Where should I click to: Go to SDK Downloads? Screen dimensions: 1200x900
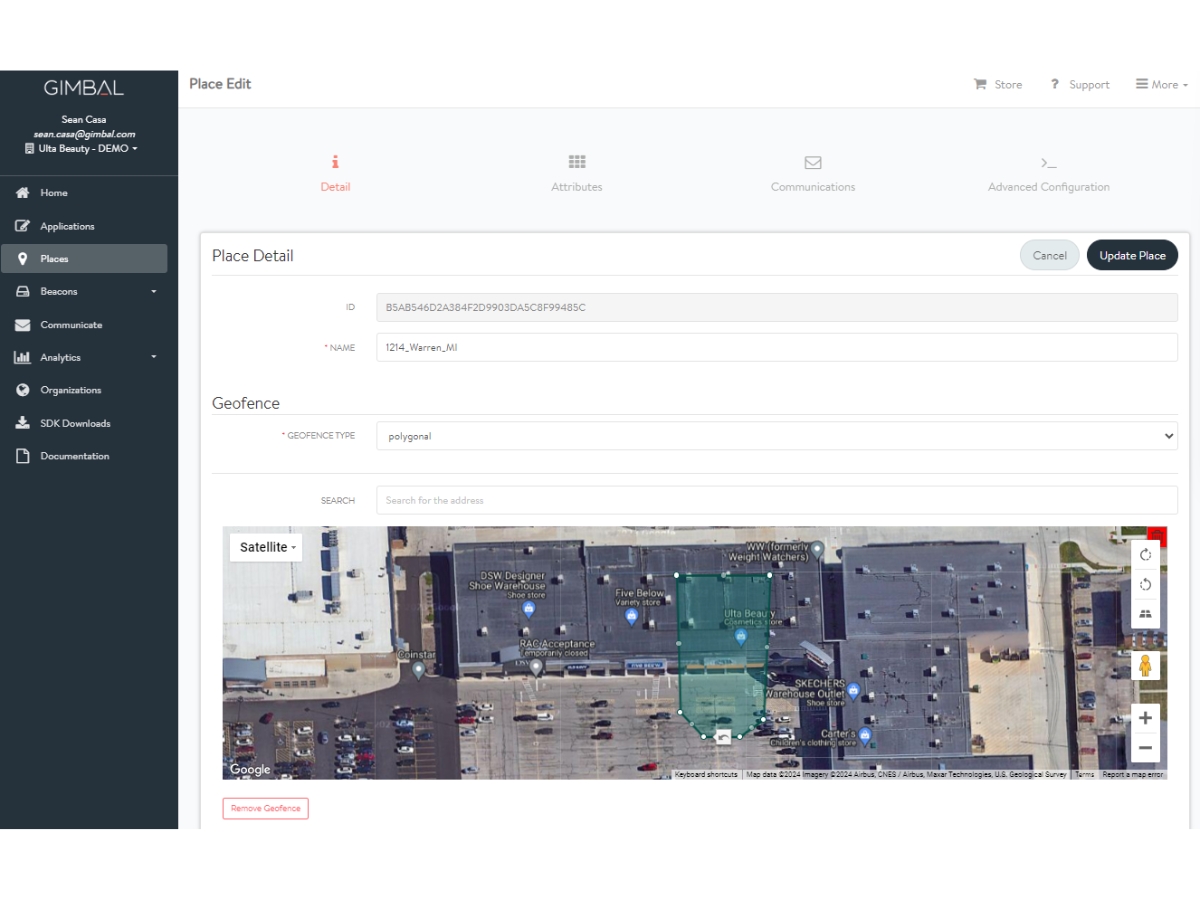84,423
